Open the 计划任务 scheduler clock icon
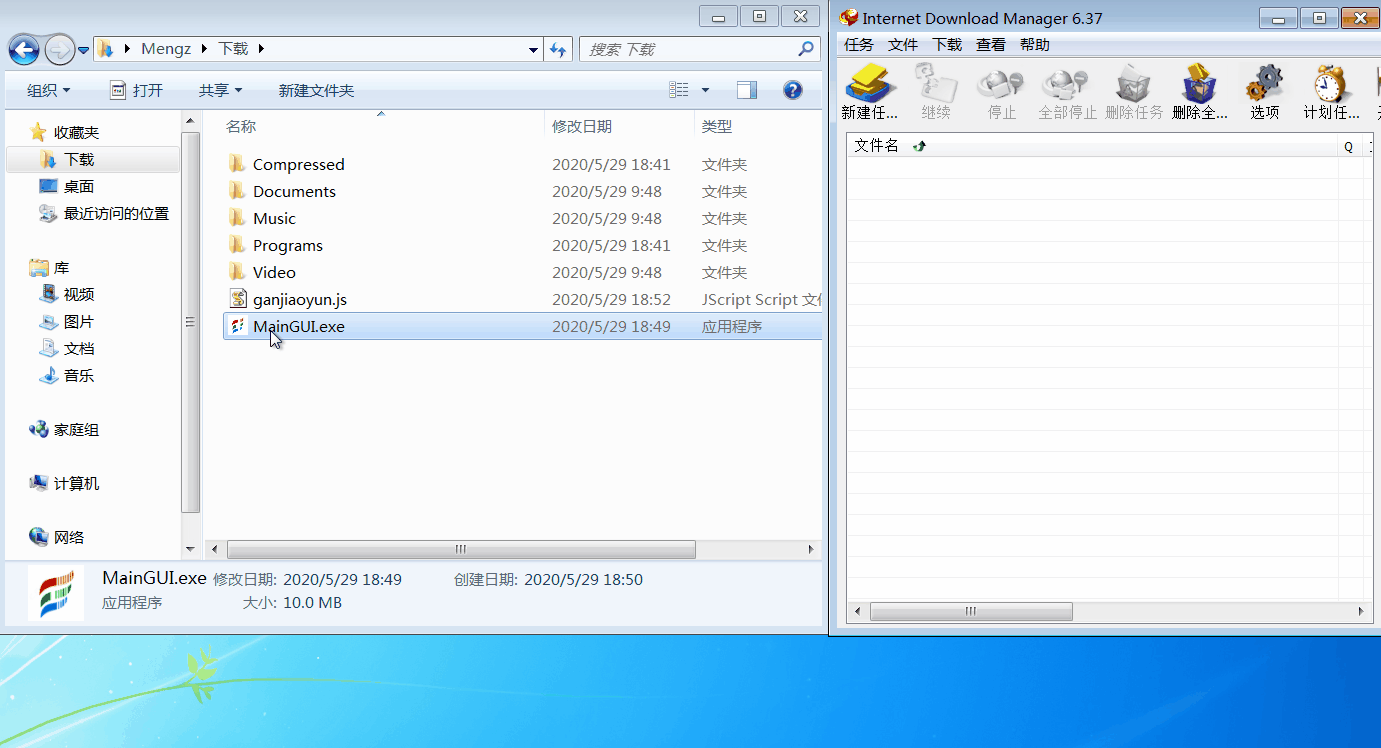The width and height of the screenshot is (1381, 748). tap(1331, 84)
